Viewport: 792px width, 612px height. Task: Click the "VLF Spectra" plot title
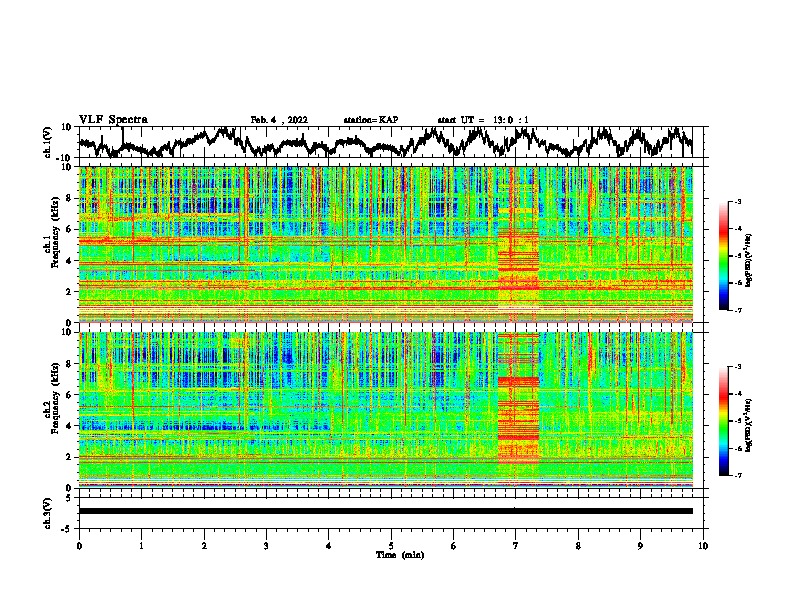pos(113,120)
